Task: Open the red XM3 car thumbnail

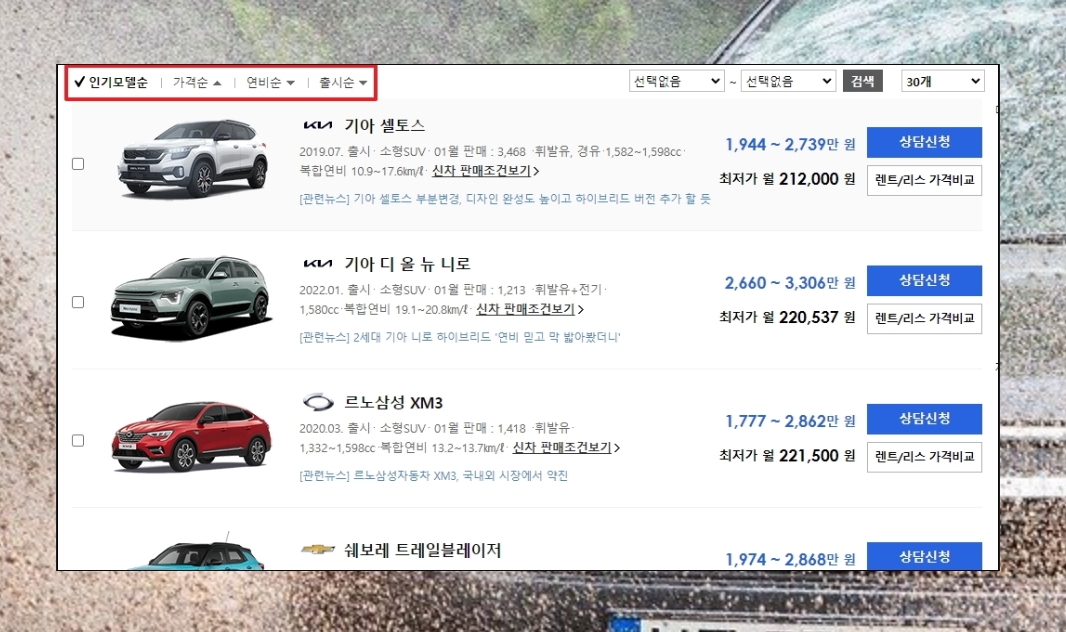Action: click(192, 436)
